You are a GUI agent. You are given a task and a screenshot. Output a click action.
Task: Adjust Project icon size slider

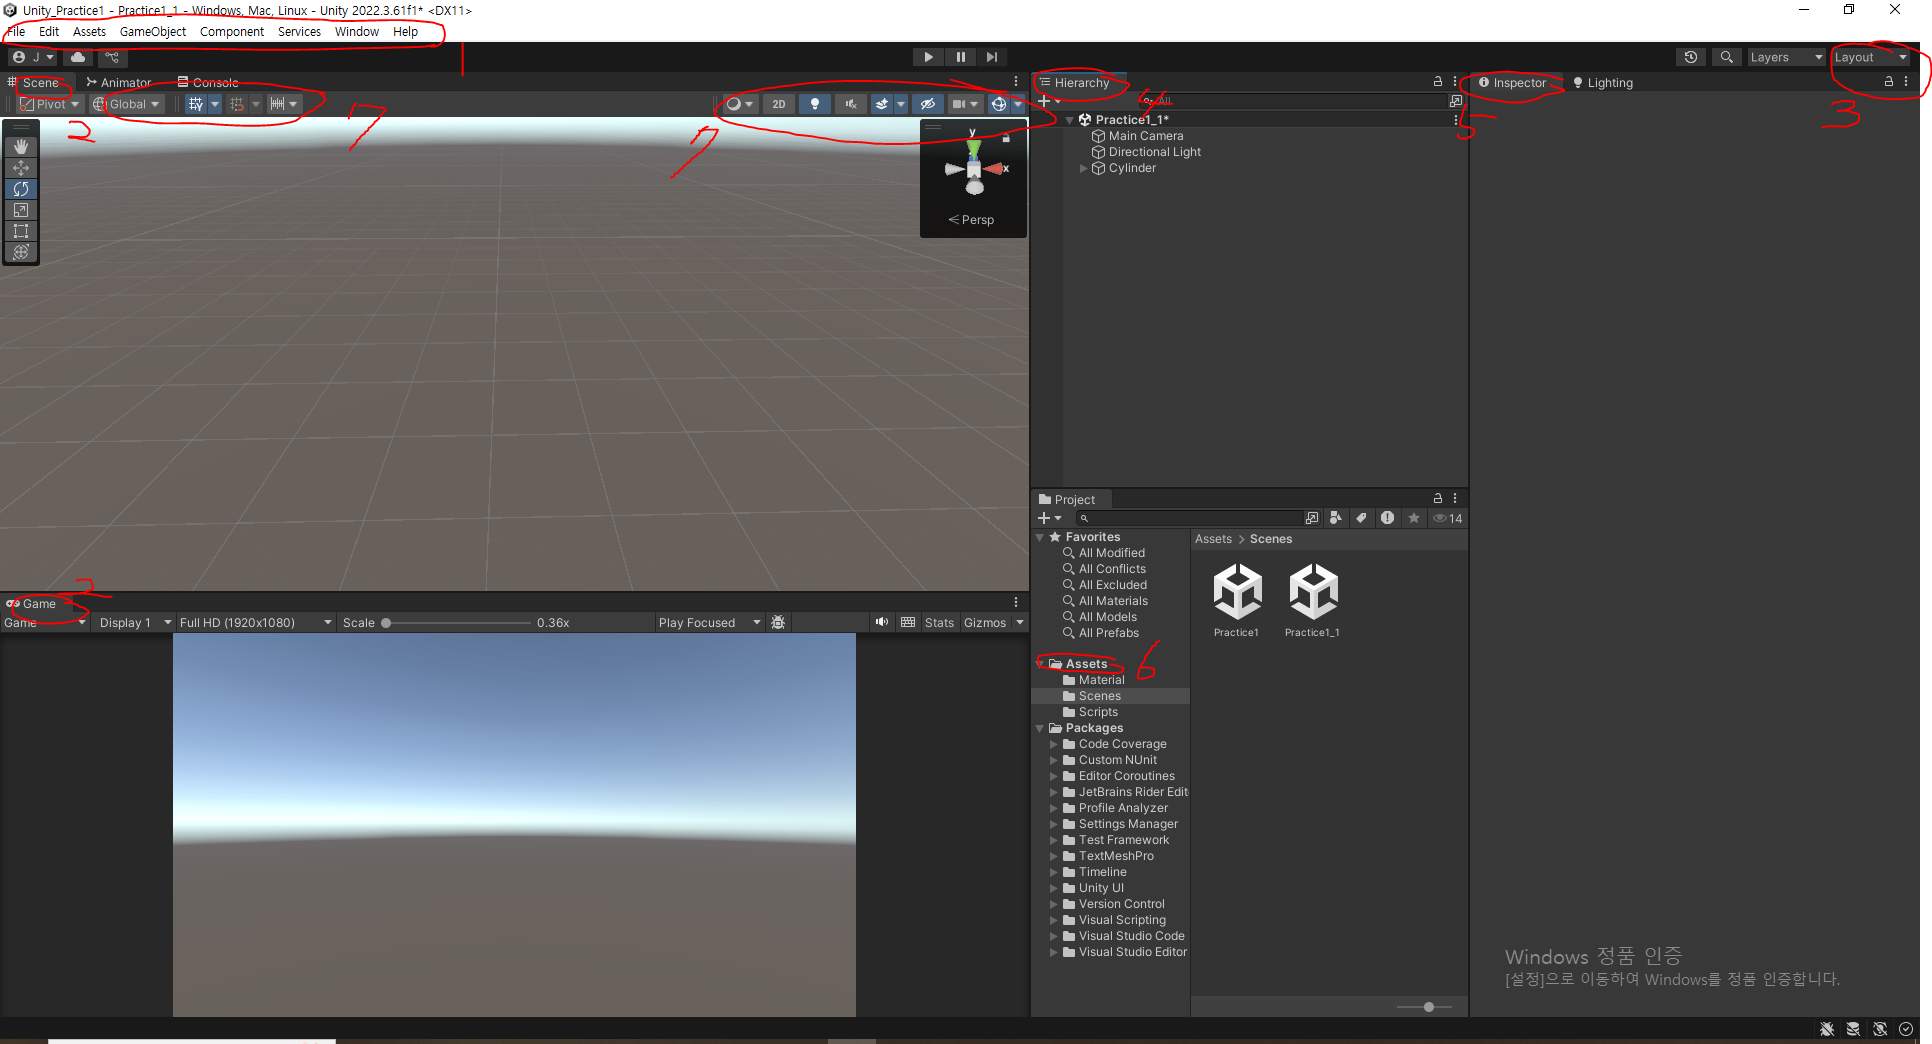tap(1425, 1007)
